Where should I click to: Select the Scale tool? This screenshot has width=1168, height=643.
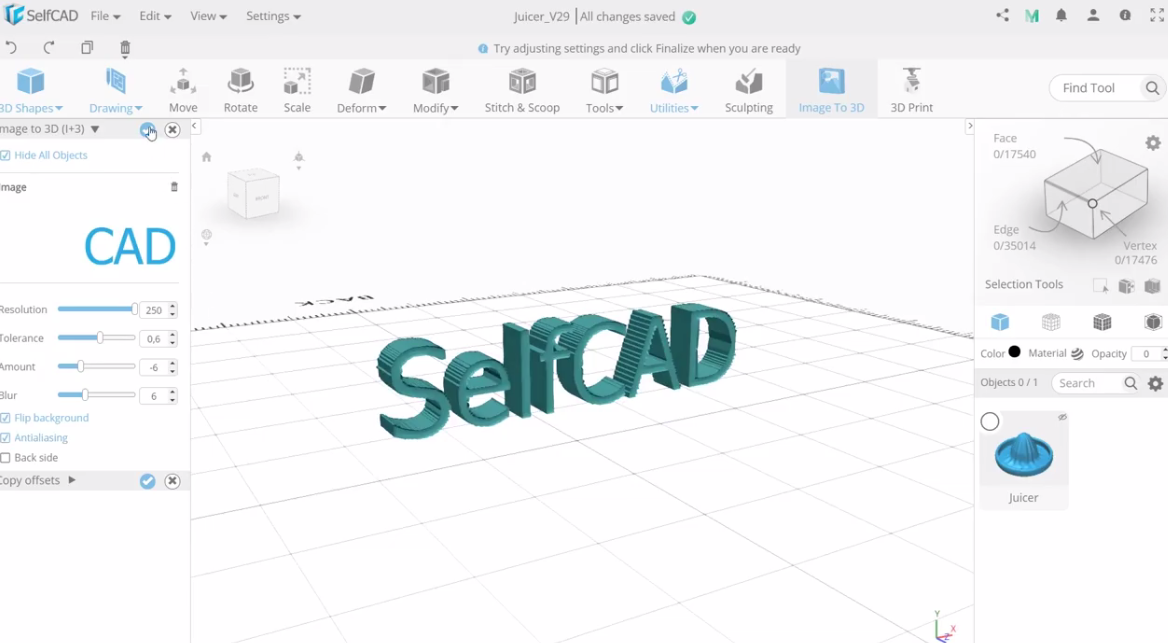click(297, 89)
